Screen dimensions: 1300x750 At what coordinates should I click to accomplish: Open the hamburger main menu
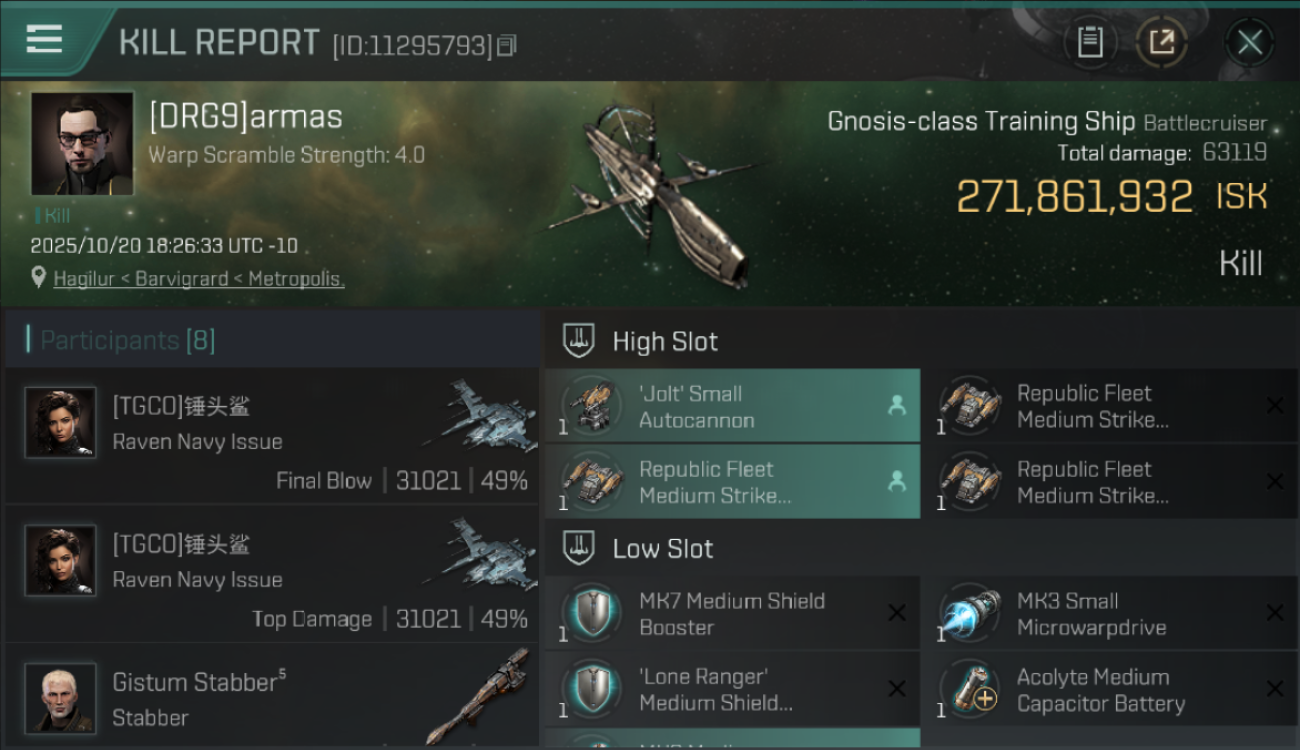click(x=44, y=40)
